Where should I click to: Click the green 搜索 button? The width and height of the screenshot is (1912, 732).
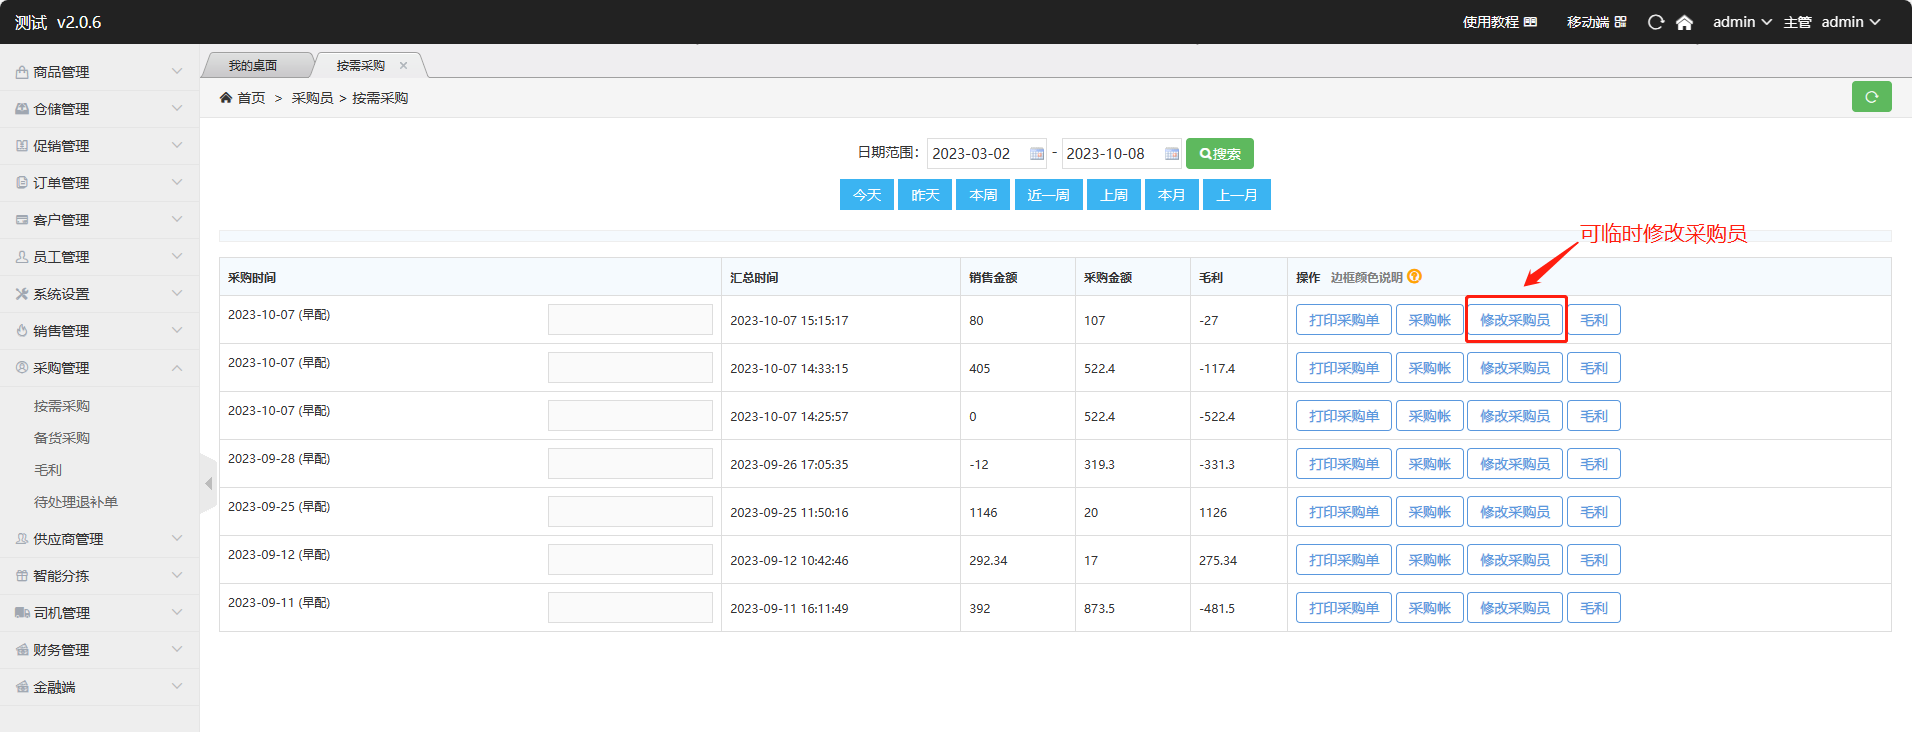[x=1219, y=154]
